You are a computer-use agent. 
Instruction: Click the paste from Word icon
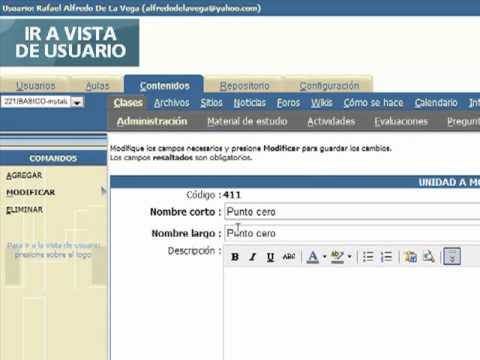(410, 257)
